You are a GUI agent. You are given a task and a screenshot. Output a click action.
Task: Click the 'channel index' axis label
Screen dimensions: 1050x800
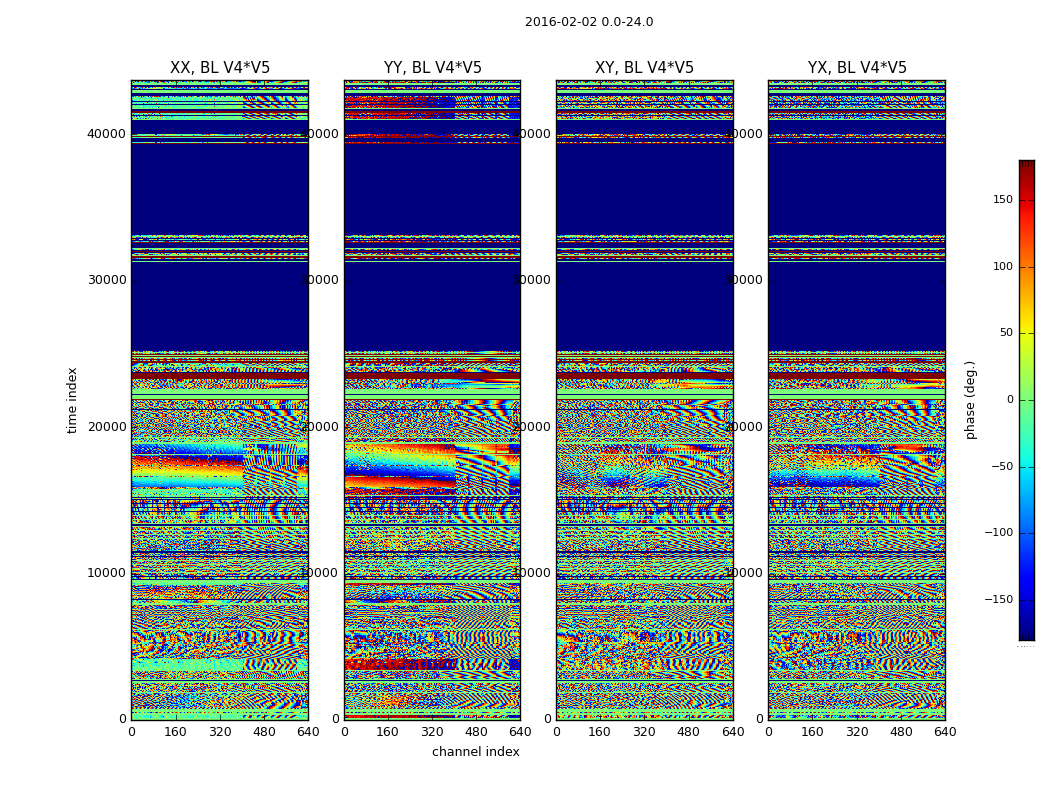tap(475, 752)
